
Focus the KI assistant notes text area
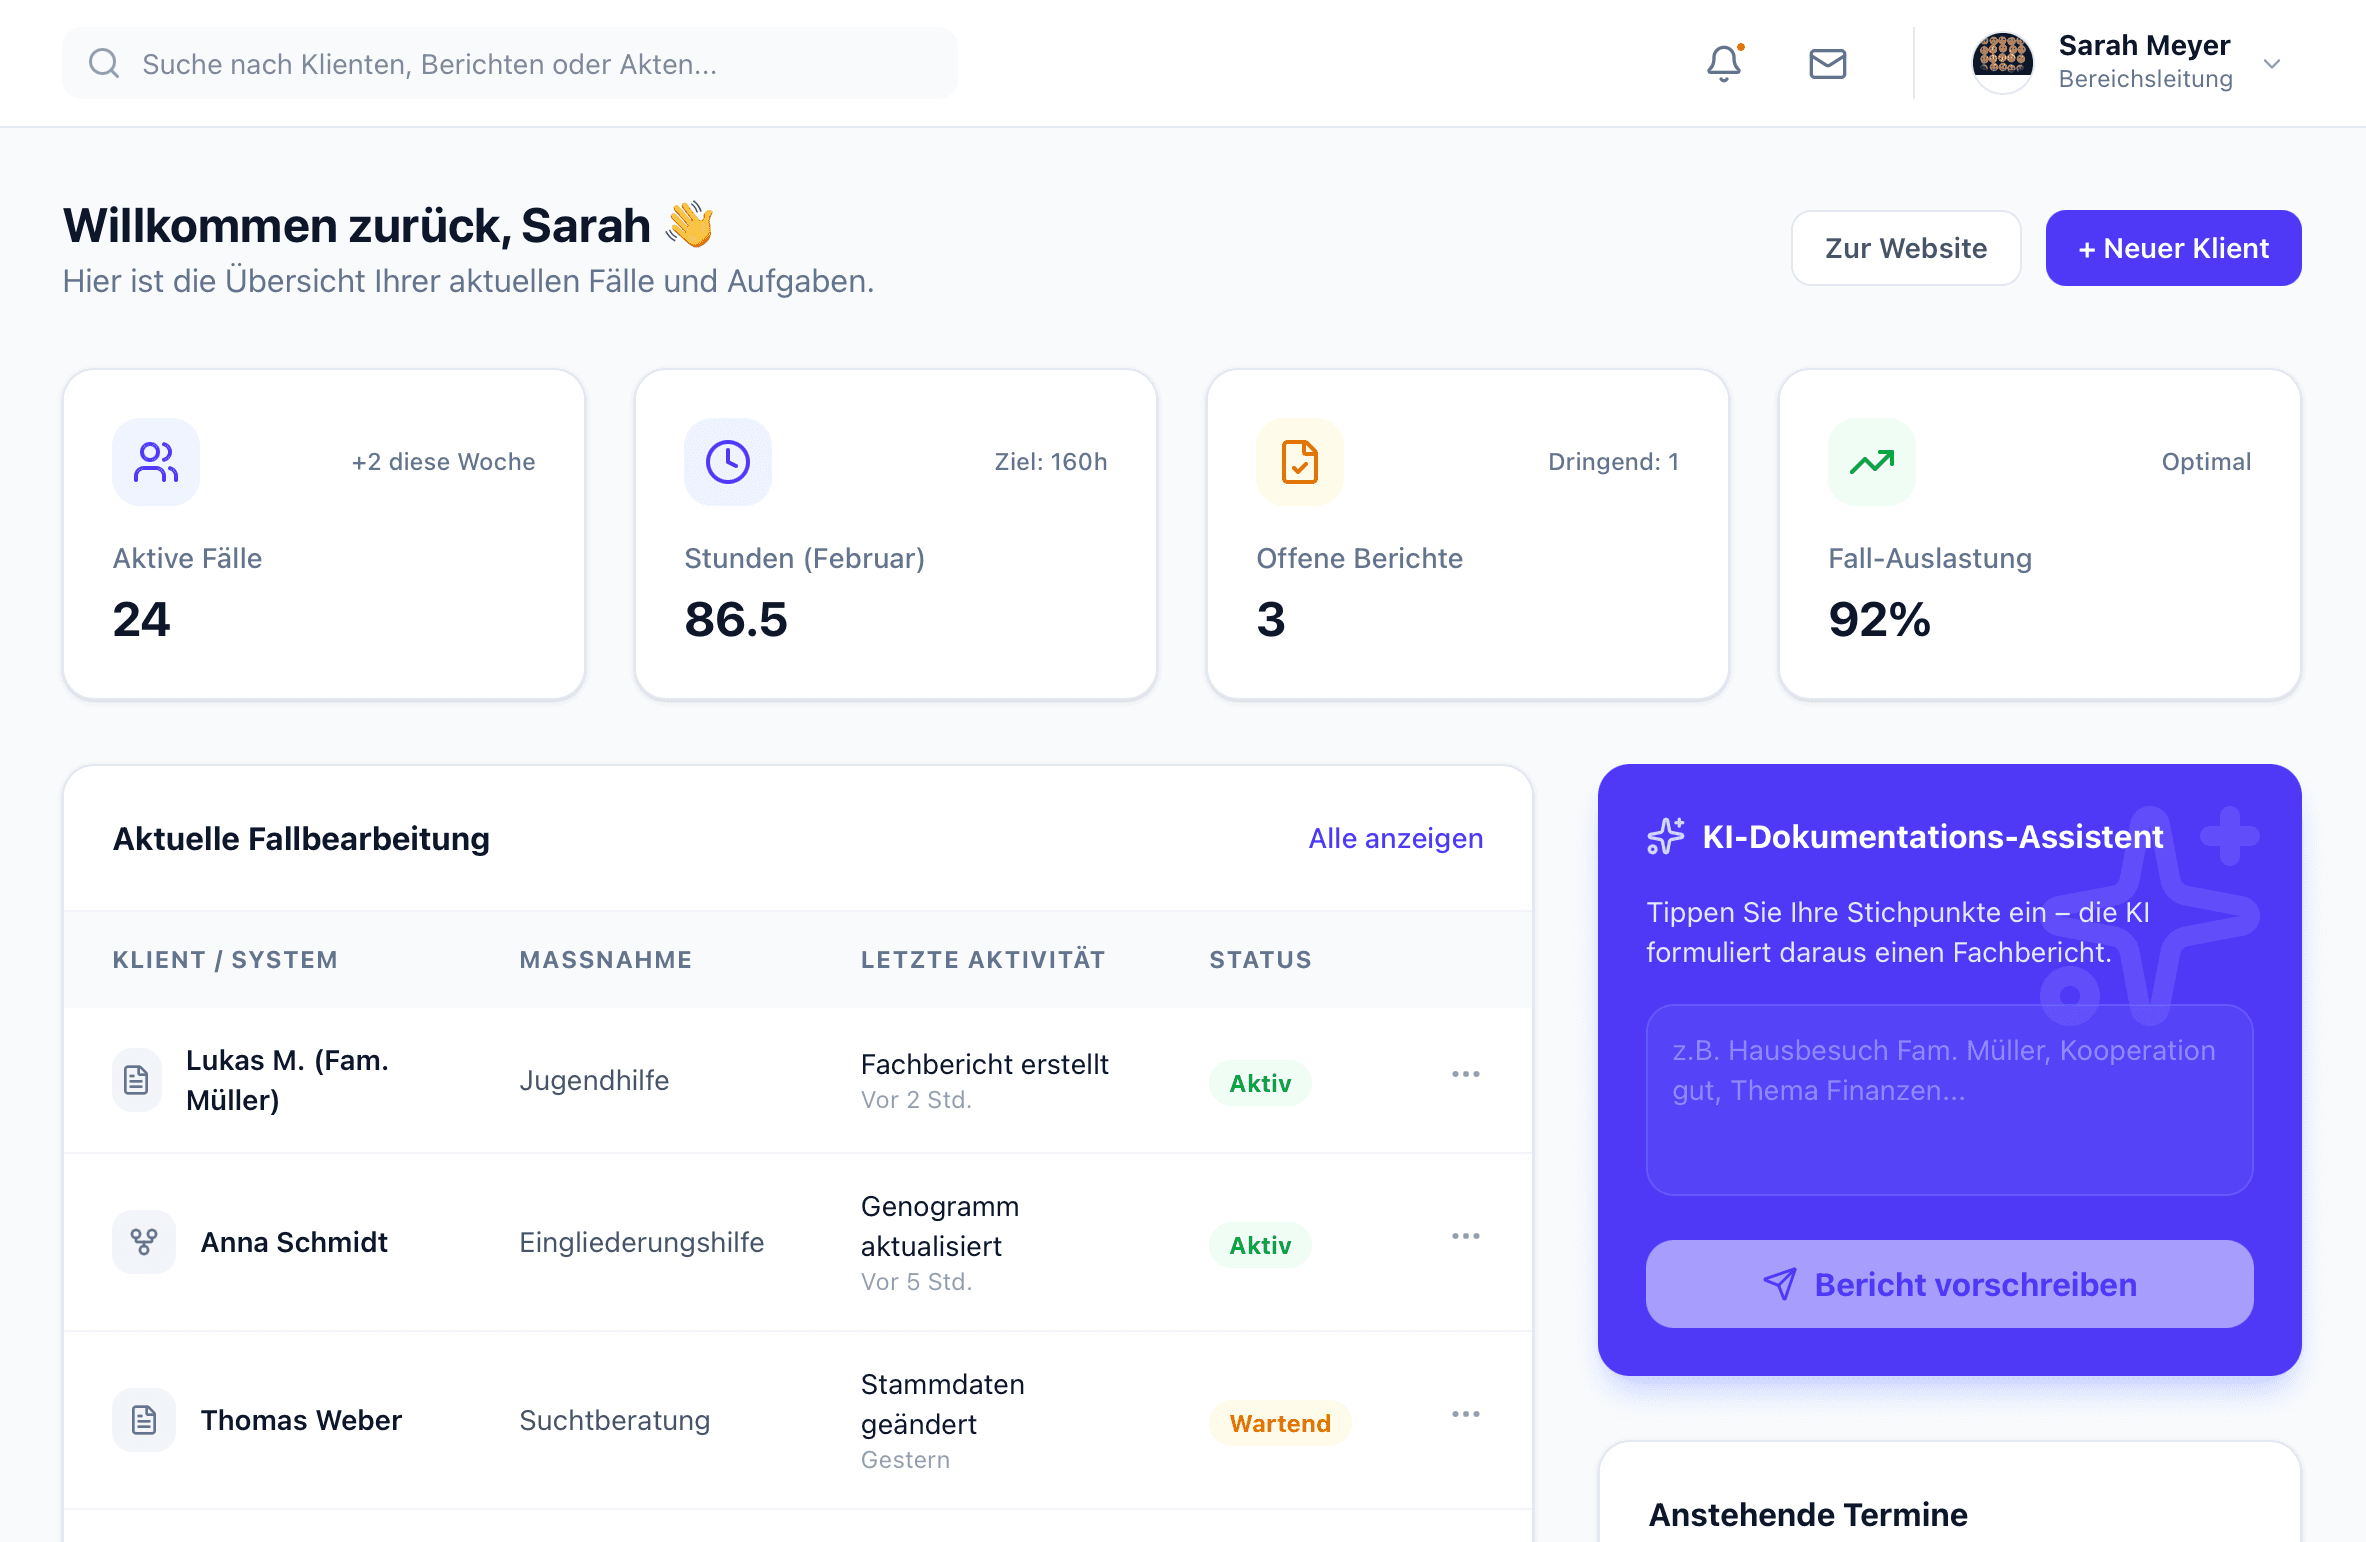[x=1948, y=1100]
